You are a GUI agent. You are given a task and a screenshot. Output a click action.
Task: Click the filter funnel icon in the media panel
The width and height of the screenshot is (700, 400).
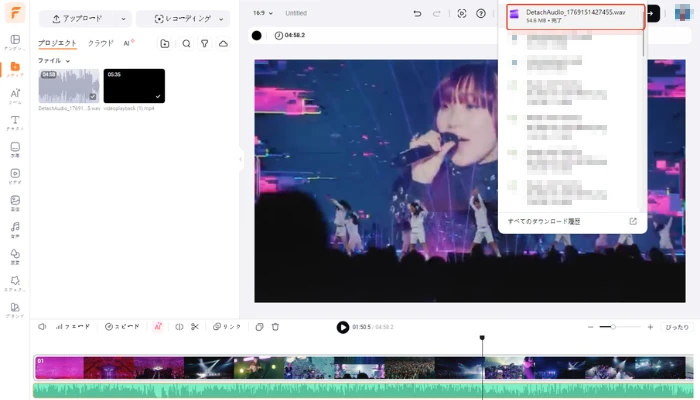tap(204, 43)
